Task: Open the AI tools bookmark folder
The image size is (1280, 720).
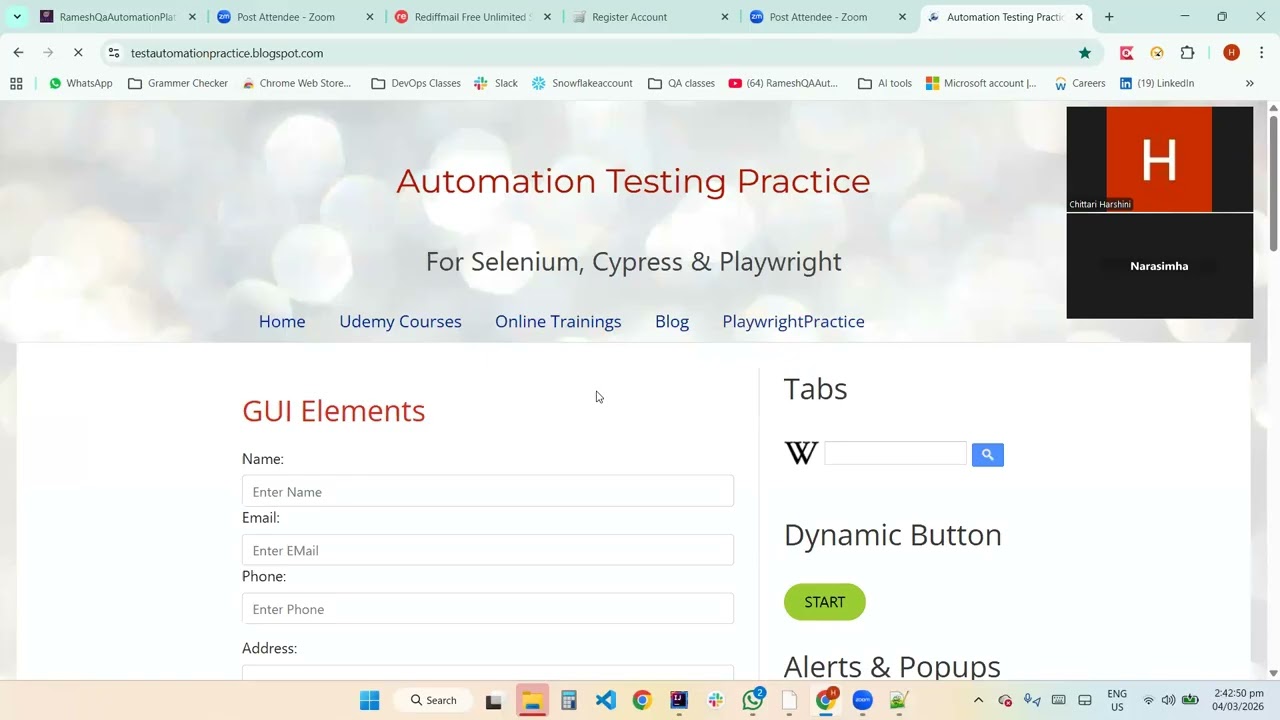Action: point(885,83)
